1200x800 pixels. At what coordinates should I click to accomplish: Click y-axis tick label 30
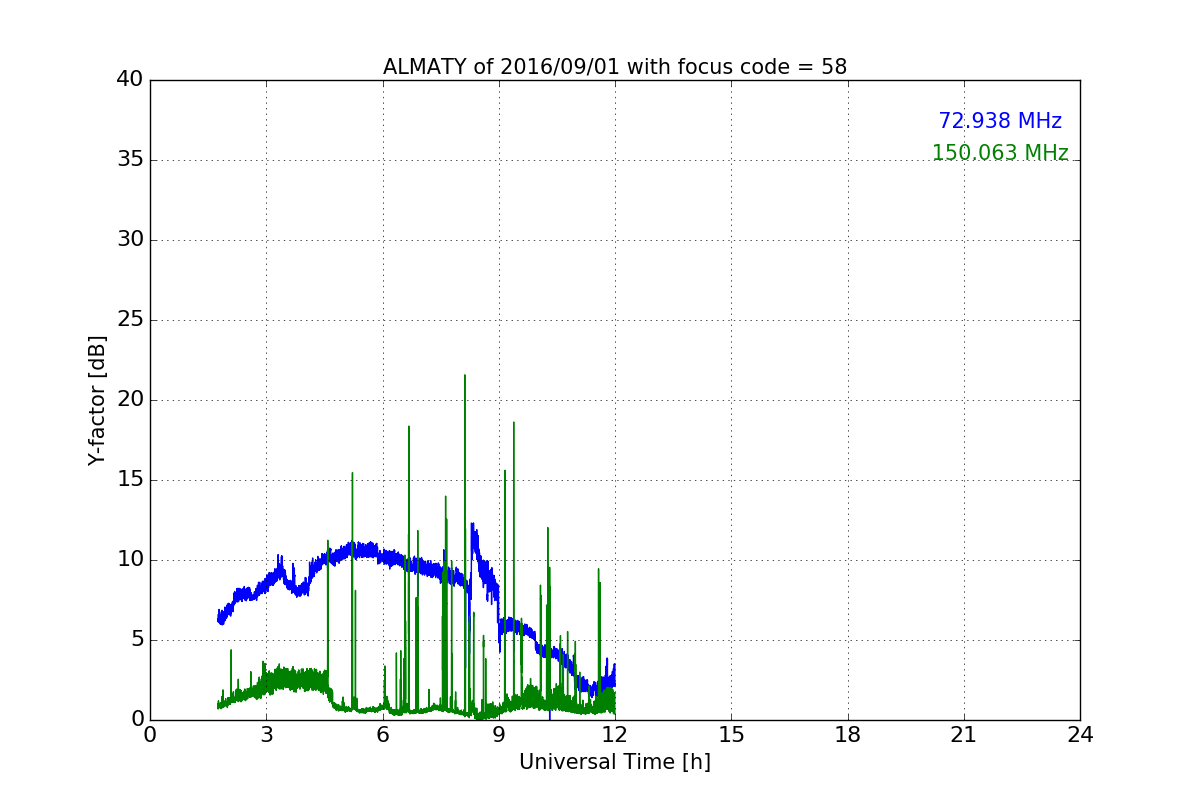129,240
